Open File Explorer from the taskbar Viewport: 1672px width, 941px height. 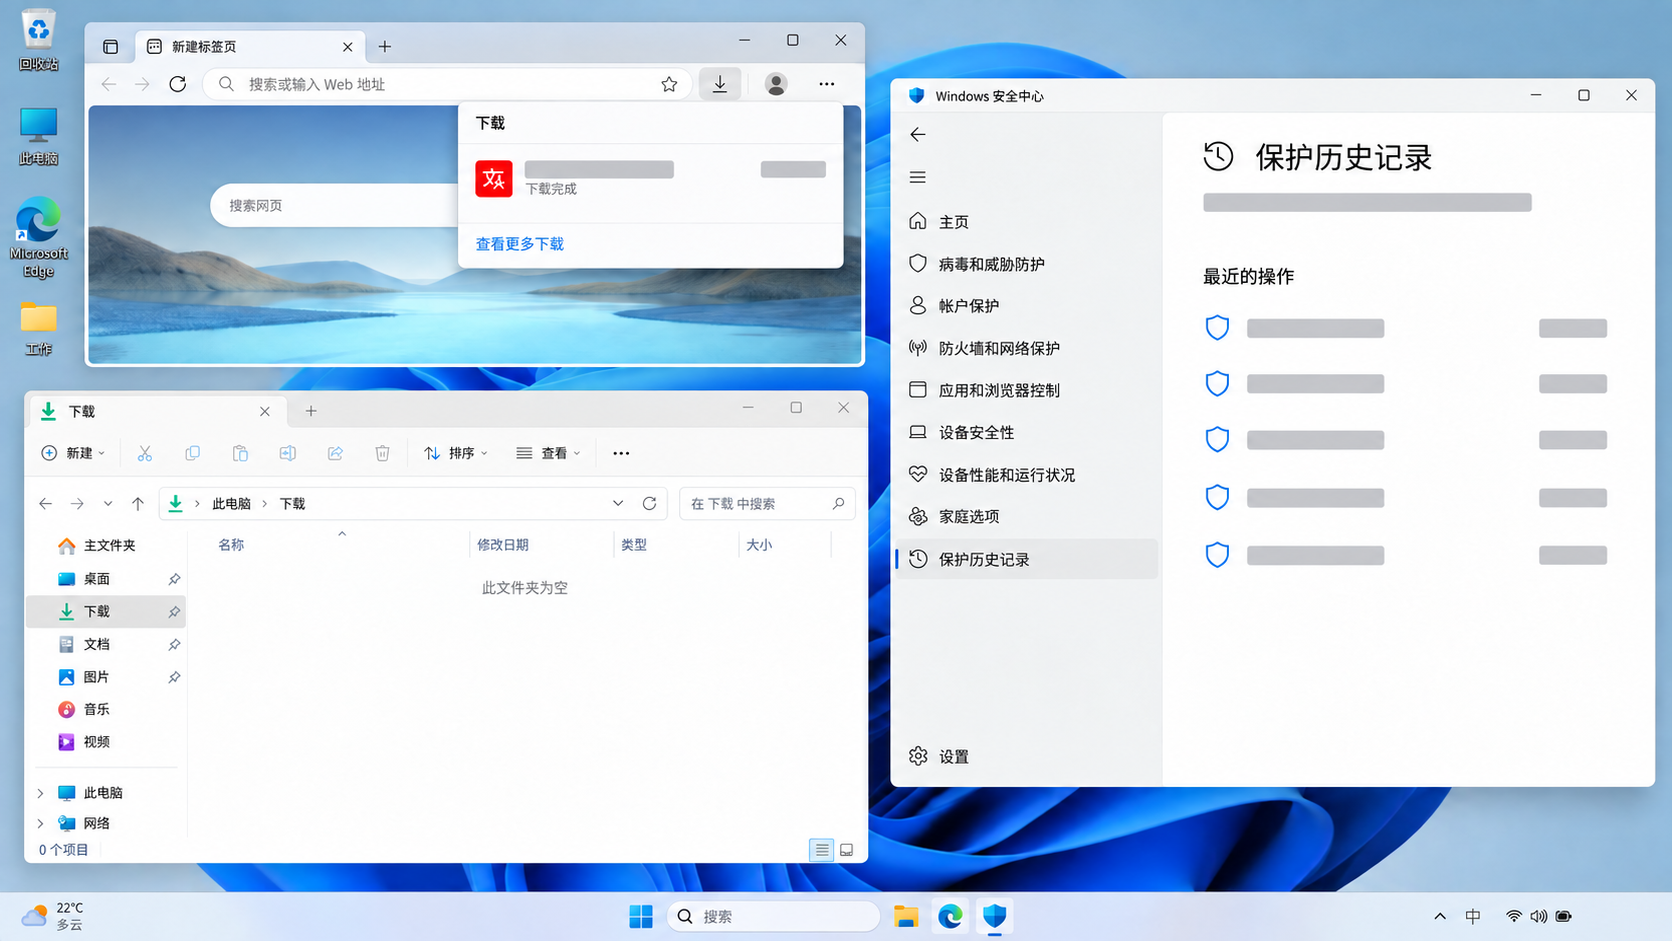[x=906, y=916]
